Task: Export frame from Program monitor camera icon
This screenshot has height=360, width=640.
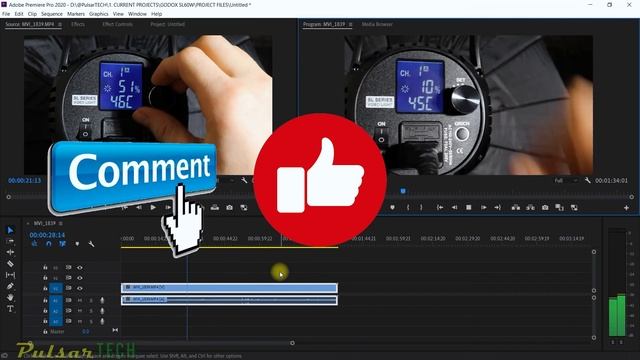Action: tap(545, 208)
